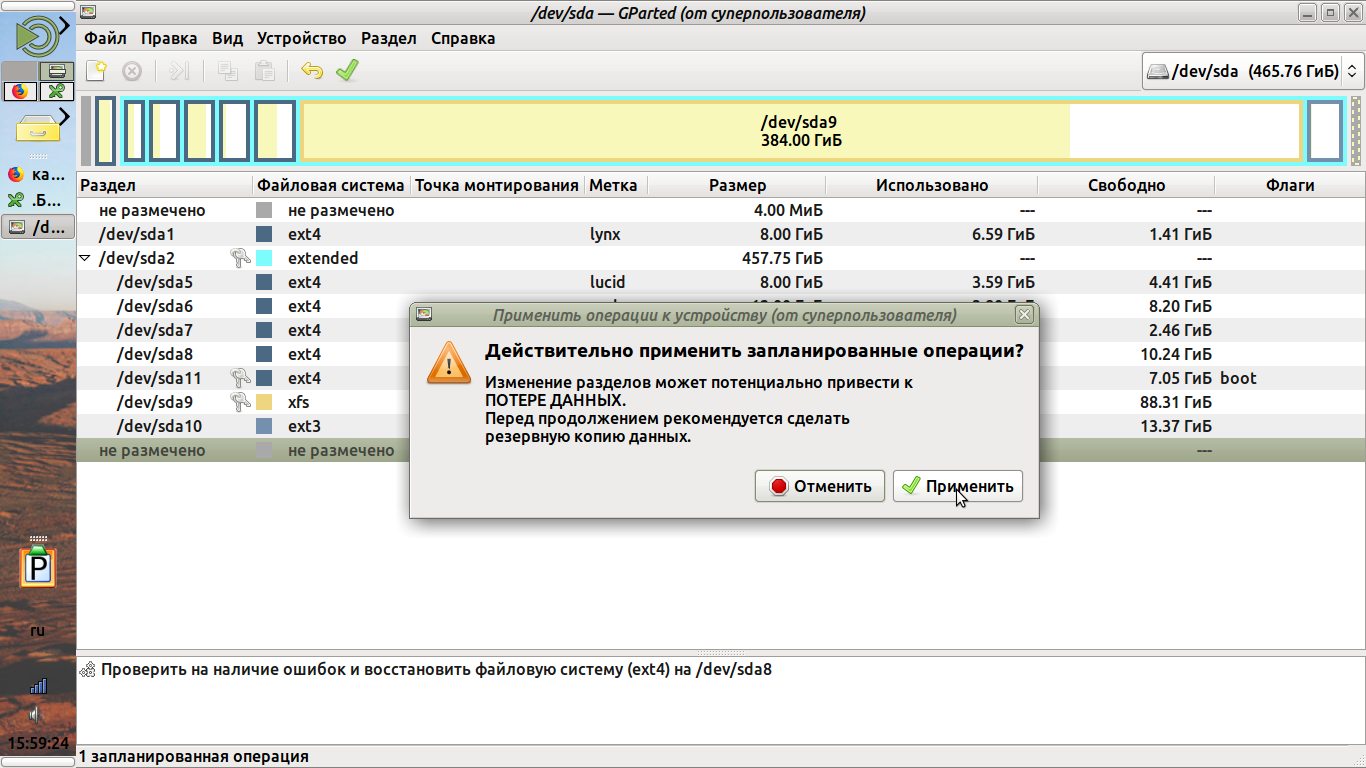The image size is (1366, 768).
Task: Click the network signal bars icon
Action: 38,685
